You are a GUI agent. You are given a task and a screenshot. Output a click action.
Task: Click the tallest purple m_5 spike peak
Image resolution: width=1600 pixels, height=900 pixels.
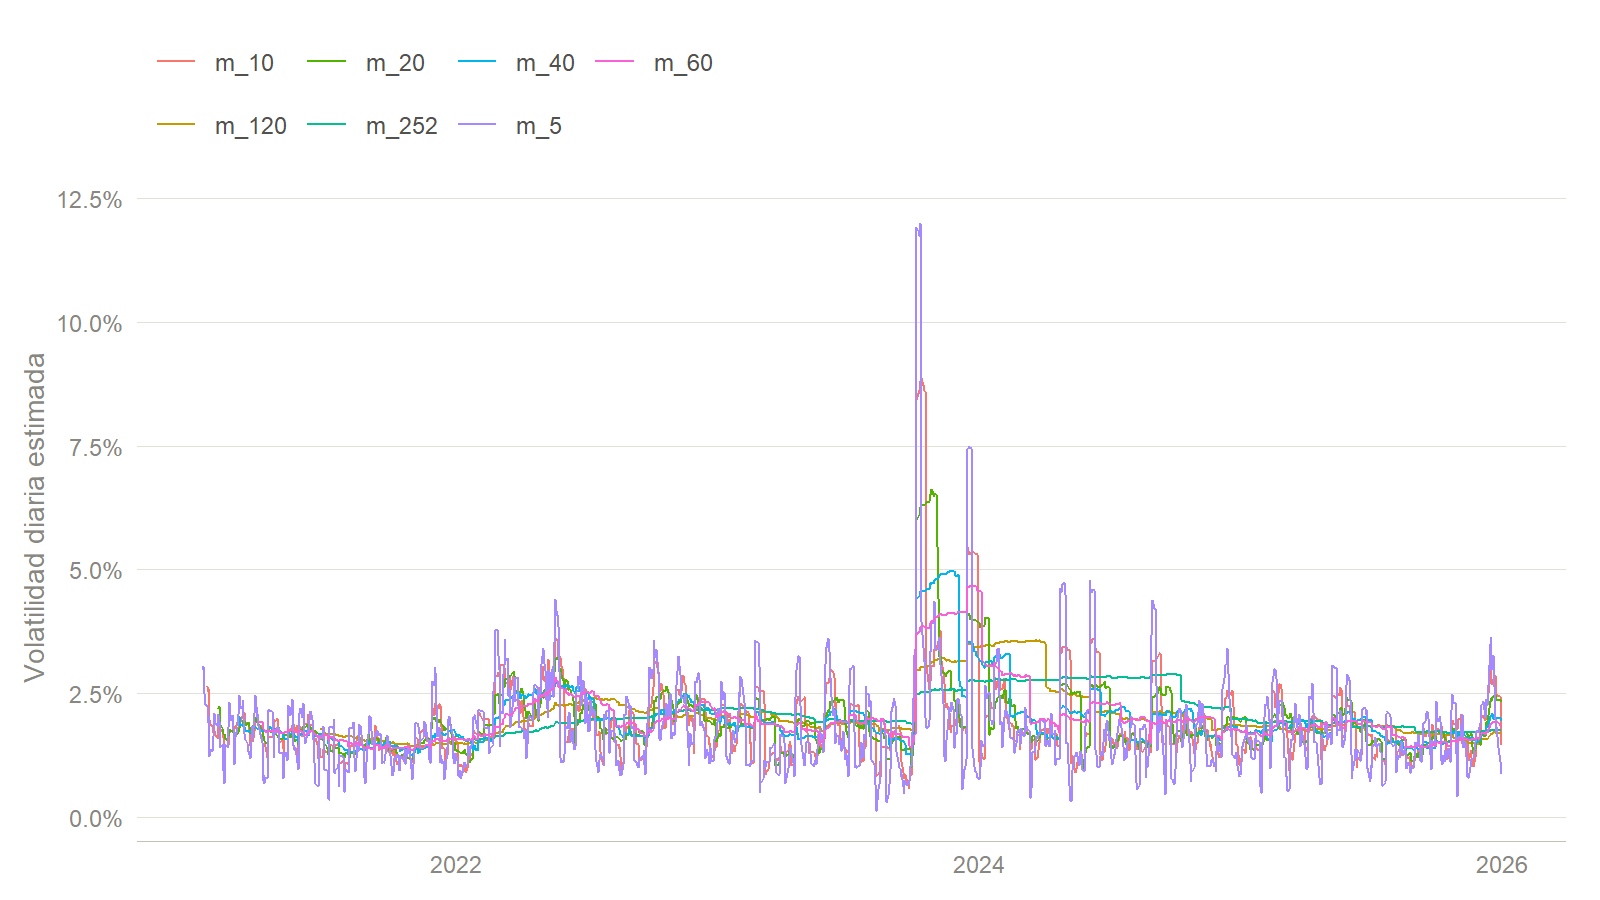919,225
